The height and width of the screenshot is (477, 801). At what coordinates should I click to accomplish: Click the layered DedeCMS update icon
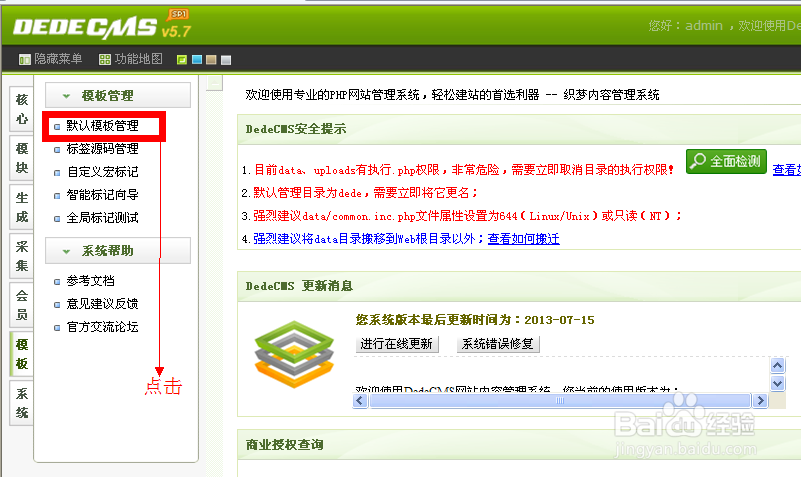point(294,354)
